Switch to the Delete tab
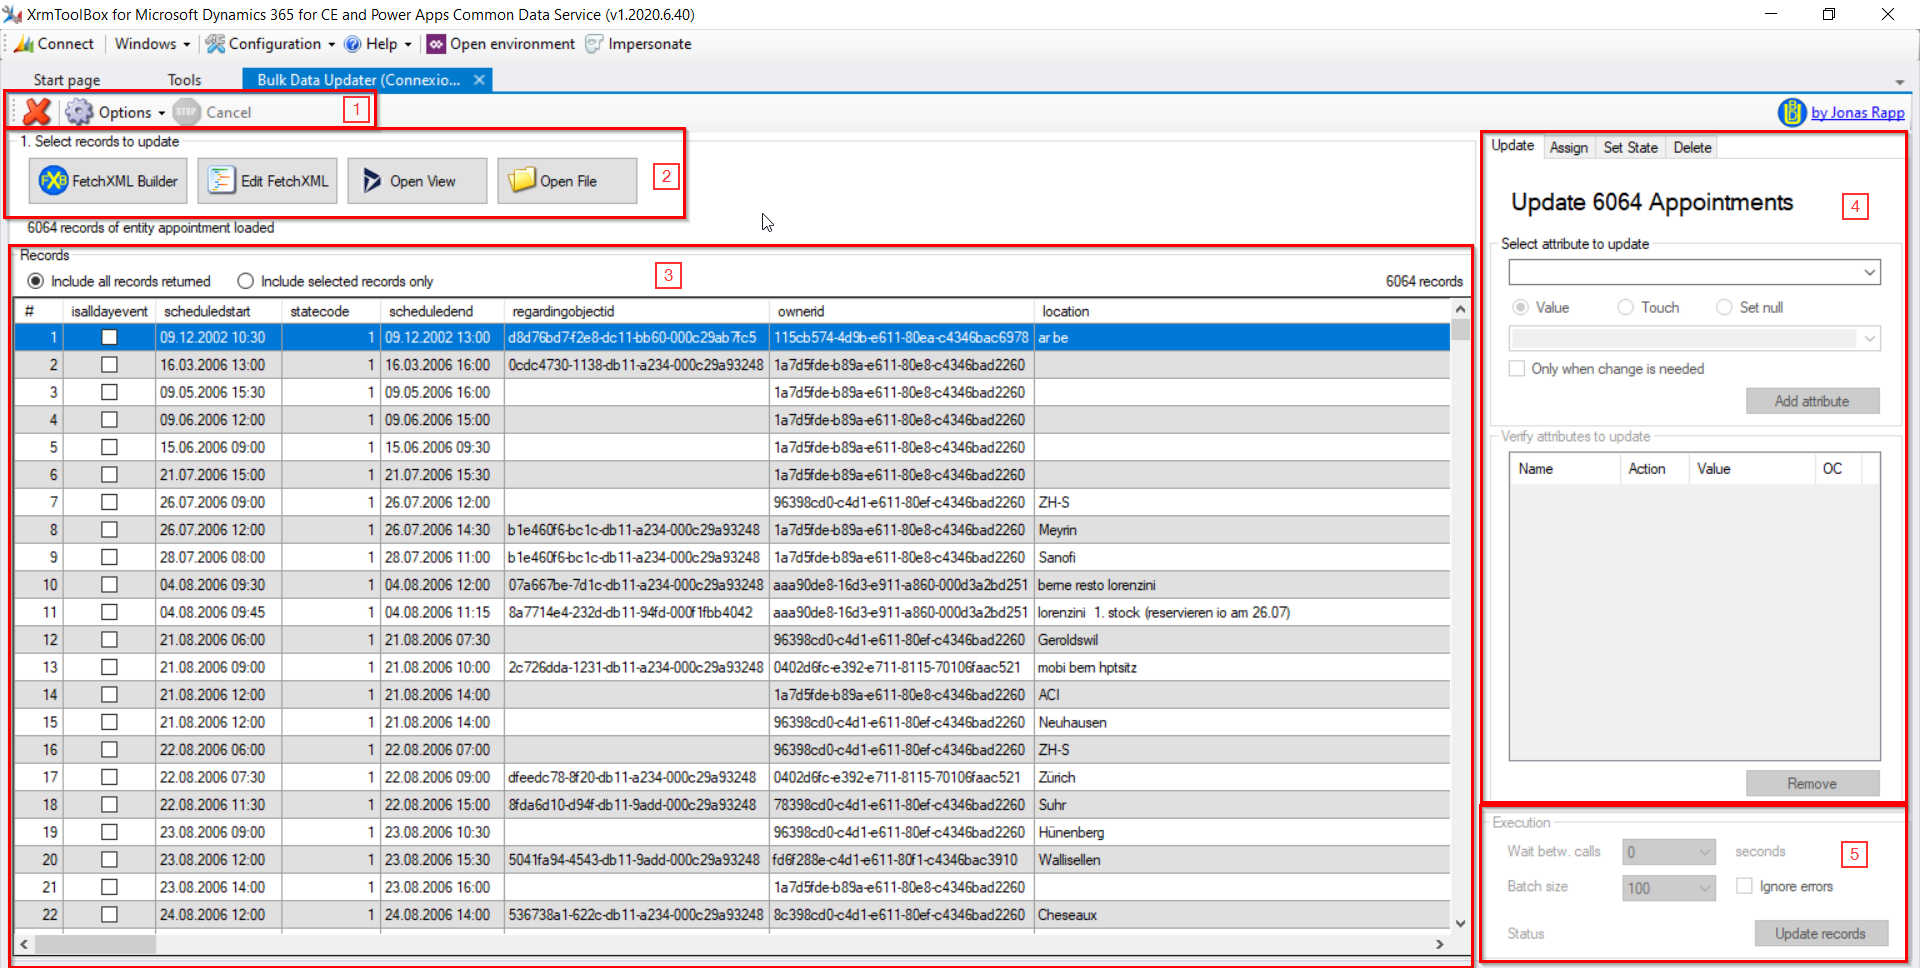1920x968 pixels. click(1692, 148)
